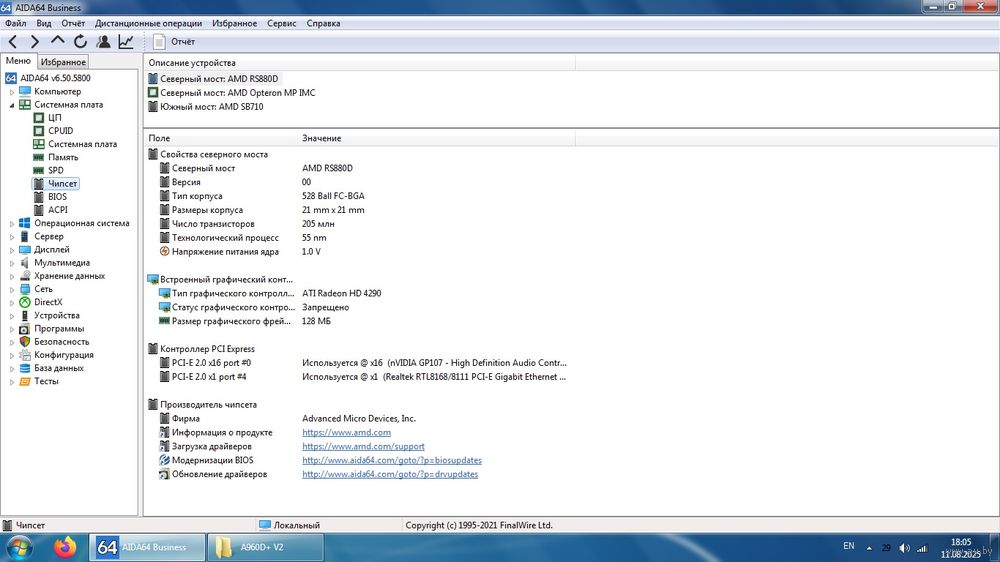Expand the Хранение данных node
Image resolution: width=1000 pixels, height=562 pixels.
[11, 276]
